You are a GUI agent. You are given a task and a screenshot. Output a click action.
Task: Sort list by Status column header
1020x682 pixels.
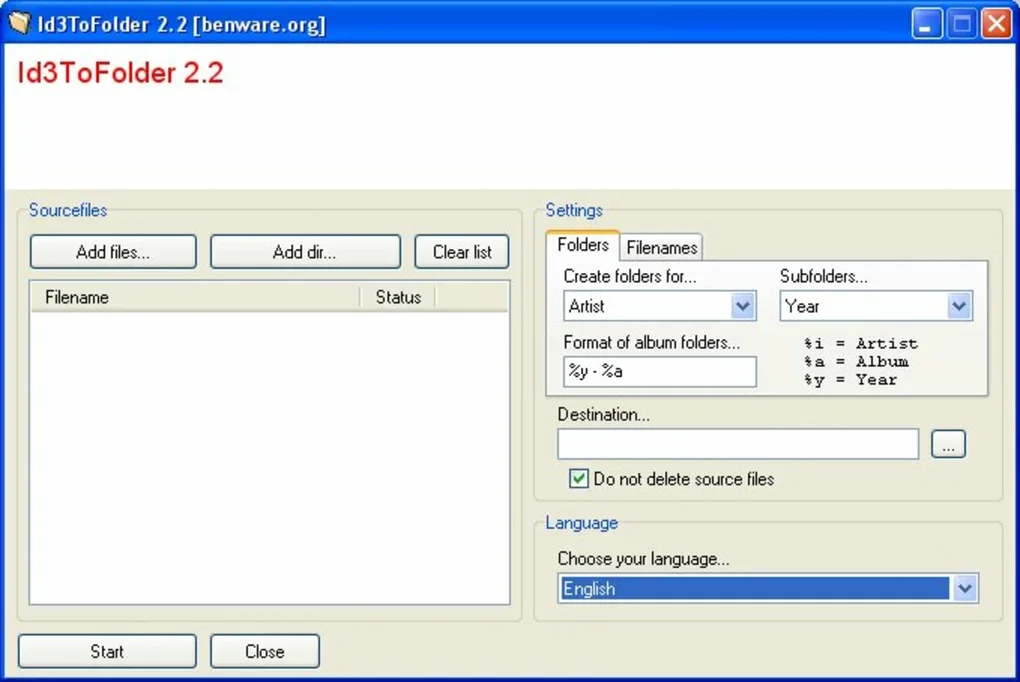[x=398, y=297]
